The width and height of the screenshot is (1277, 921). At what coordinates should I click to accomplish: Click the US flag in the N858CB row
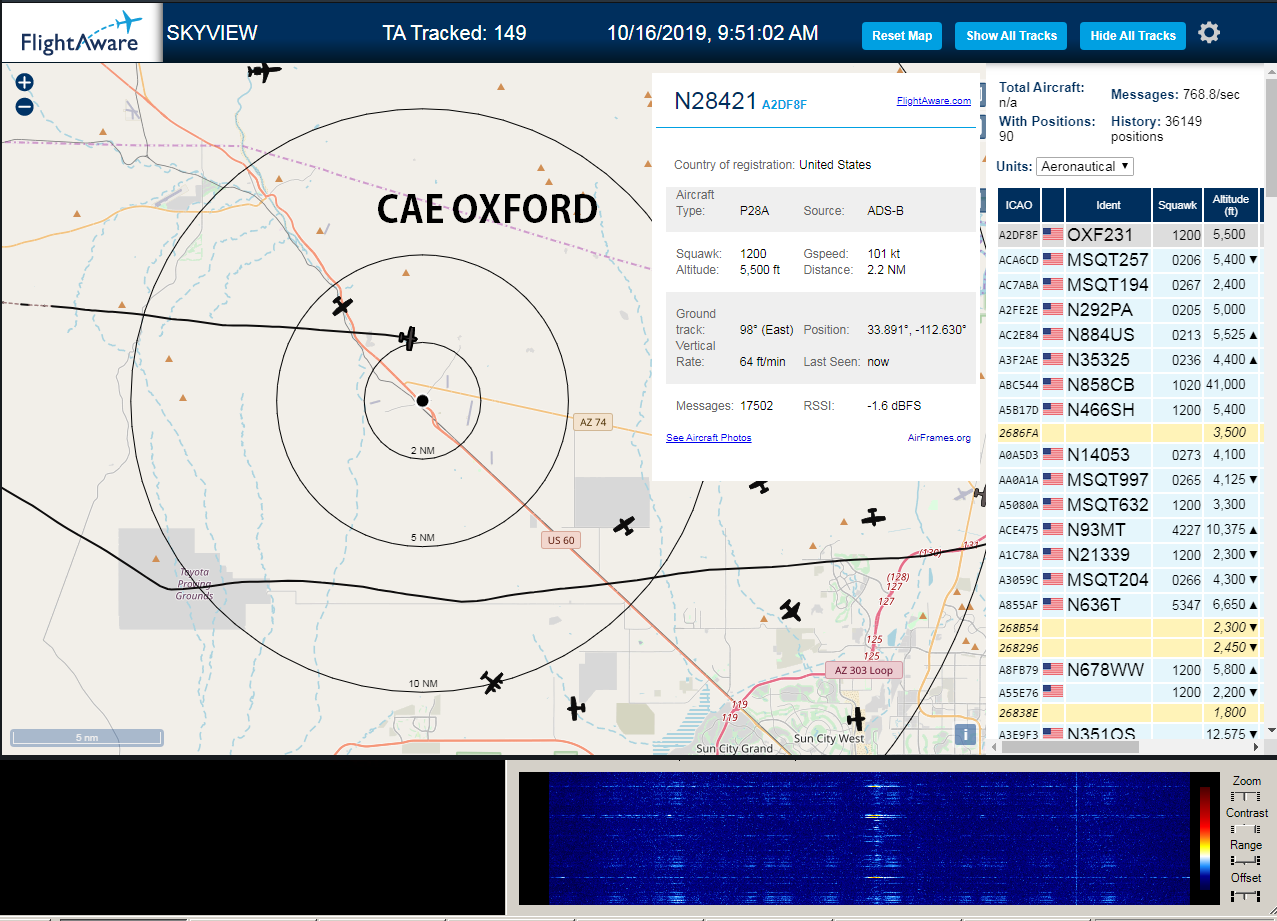click(x=1053, y=385)
